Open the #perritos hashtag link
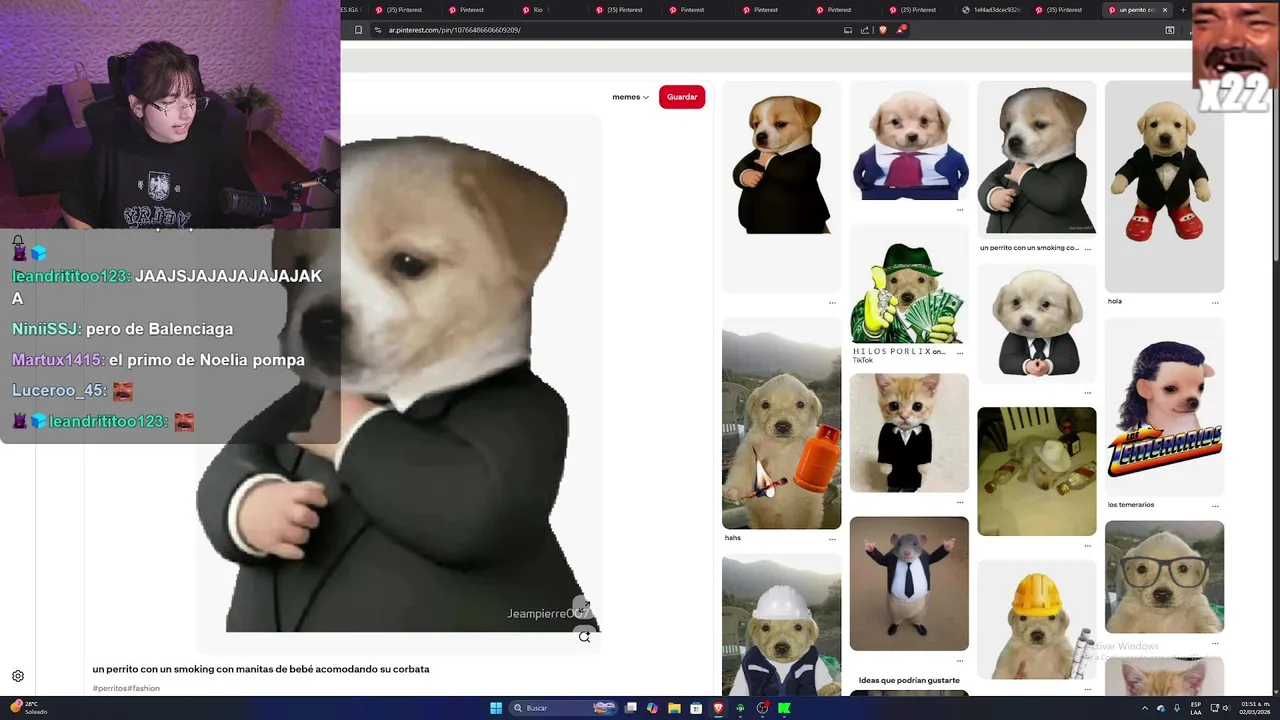 (109, 688)
